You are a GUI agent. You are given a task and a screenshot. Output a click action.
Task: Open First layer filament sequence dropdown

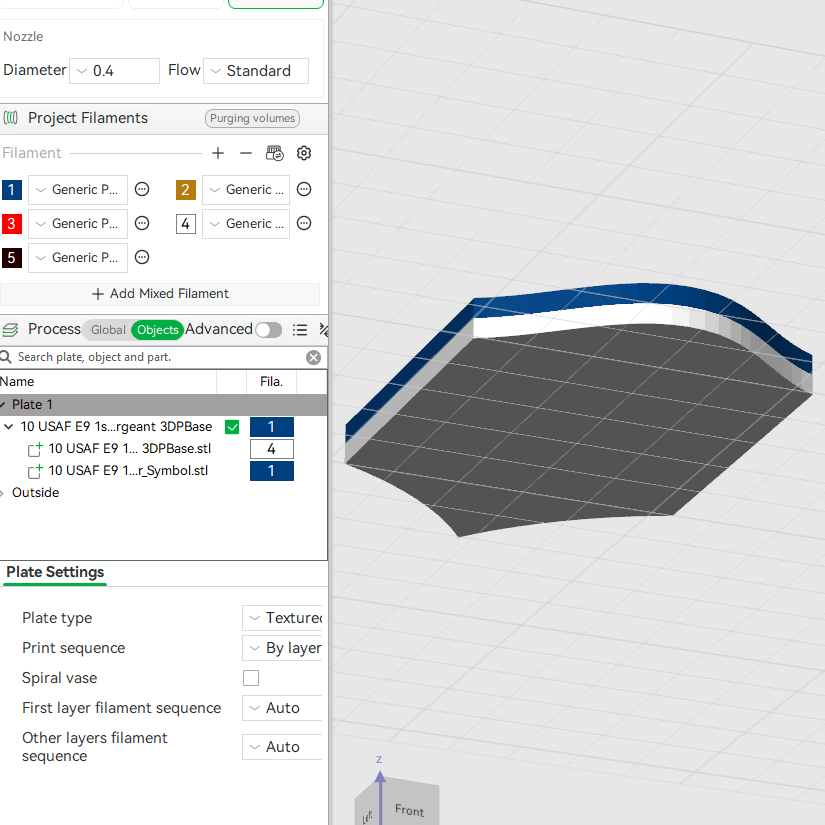pos(283,708)
